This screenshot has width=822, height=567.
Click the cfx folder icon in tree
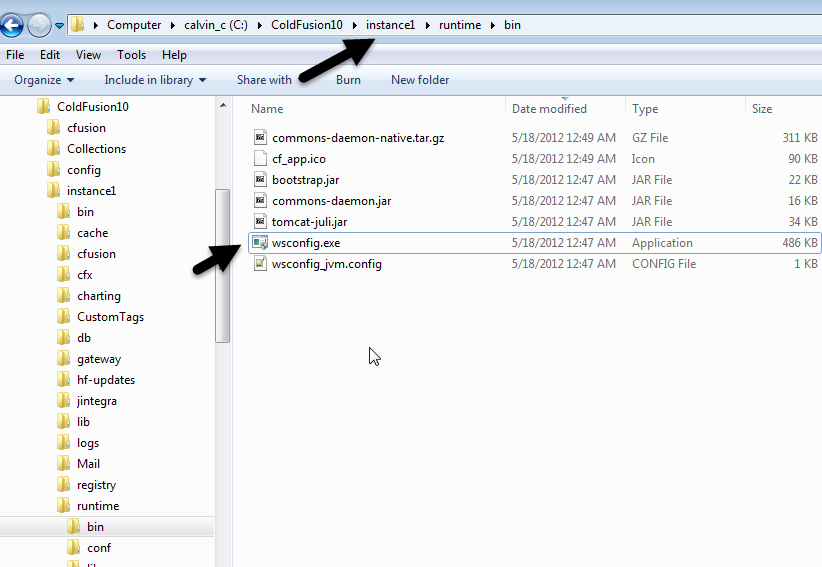(63, 274)
